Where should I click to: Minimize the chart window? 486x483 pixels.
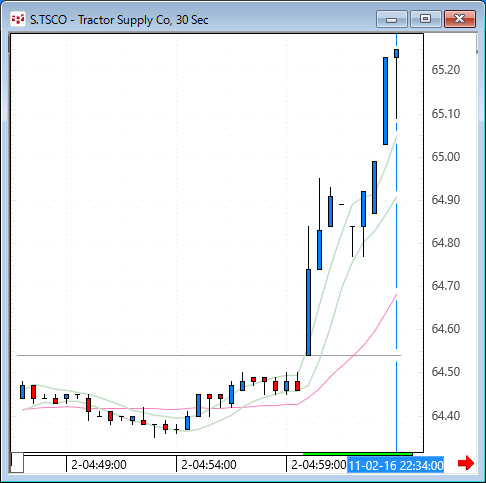coord(392,19)
